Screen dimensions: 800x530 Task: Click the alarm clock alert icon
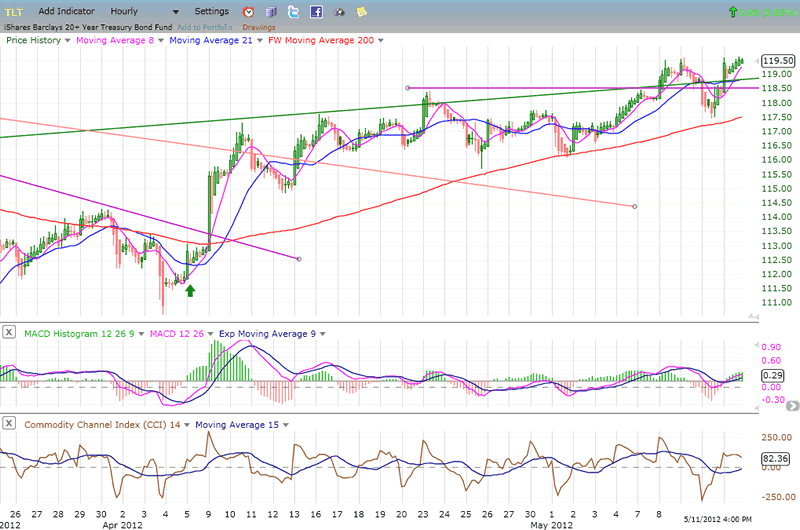point(248,11)
